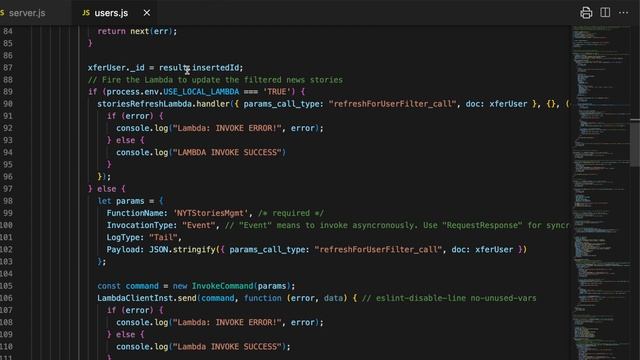This screenshot has width=640, height=360.
Task: Click the printer icon in the editor toolbar
Action: (x=586, y=13)
